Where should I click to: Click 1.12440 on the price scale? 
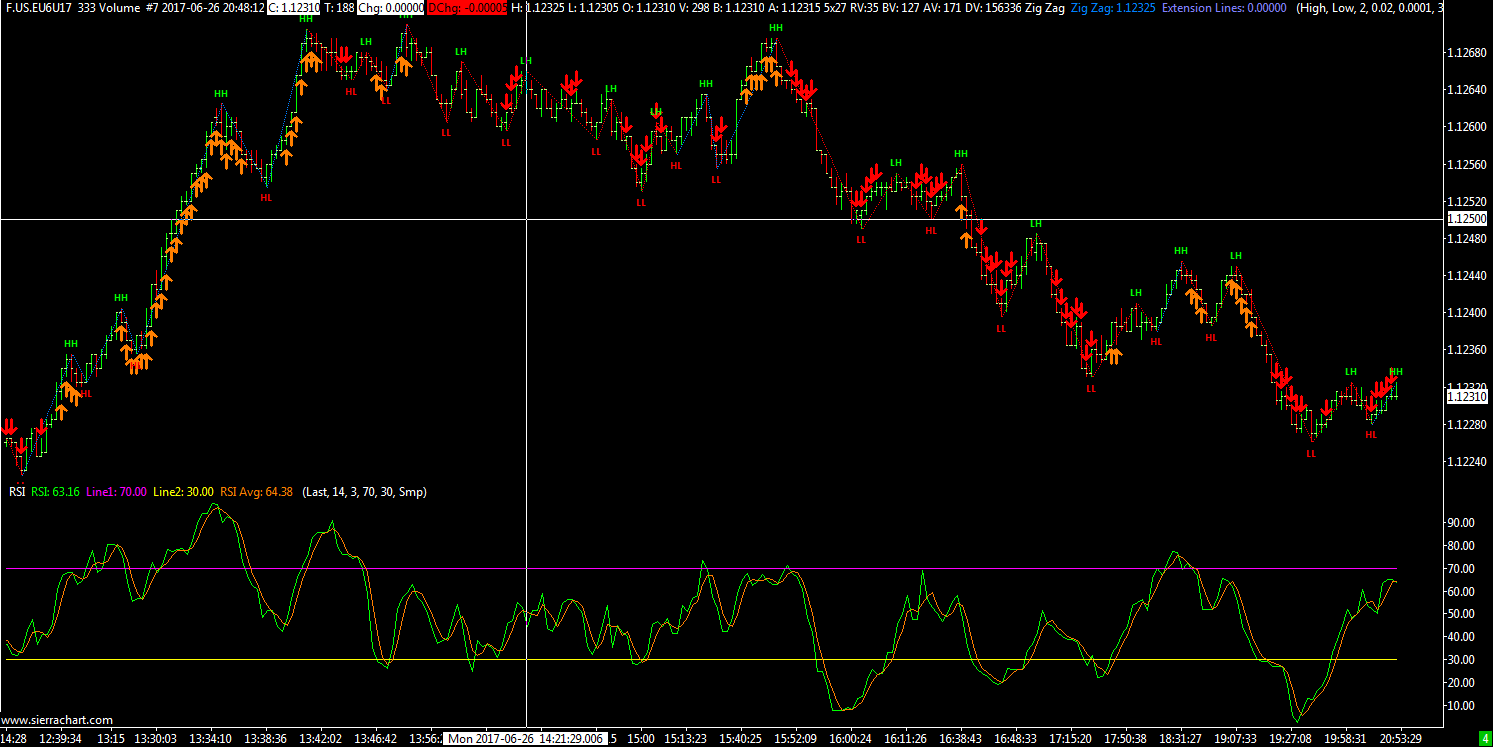point(1467,276)
